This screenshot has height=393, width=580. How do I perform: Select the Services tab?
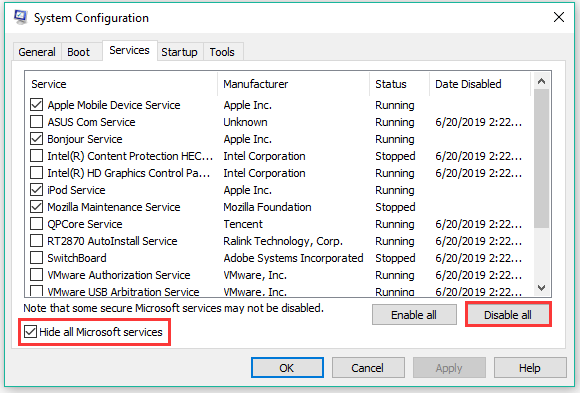(129, 50)
